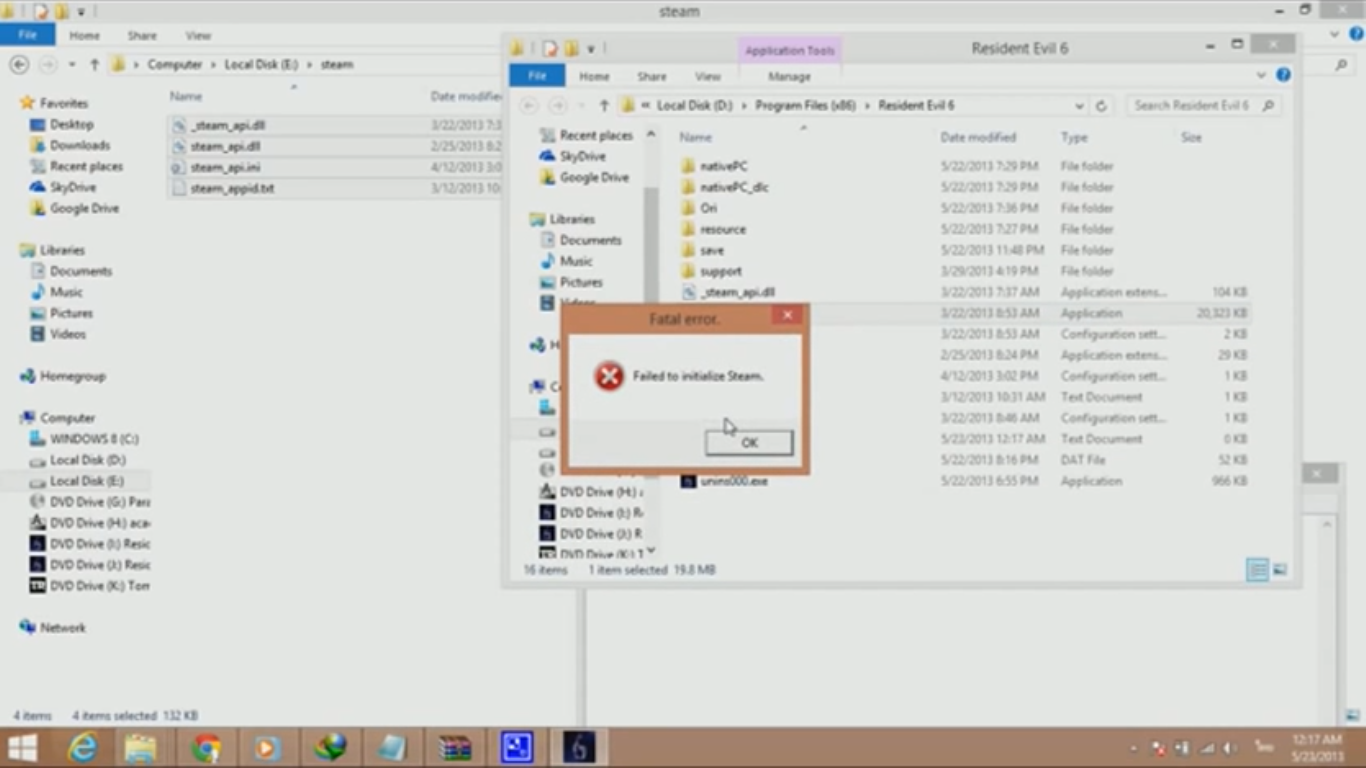Open Internet Explorer from the taskbar
The height and width of the screenshot is (768, 1366).
click(x=85, y=746)
